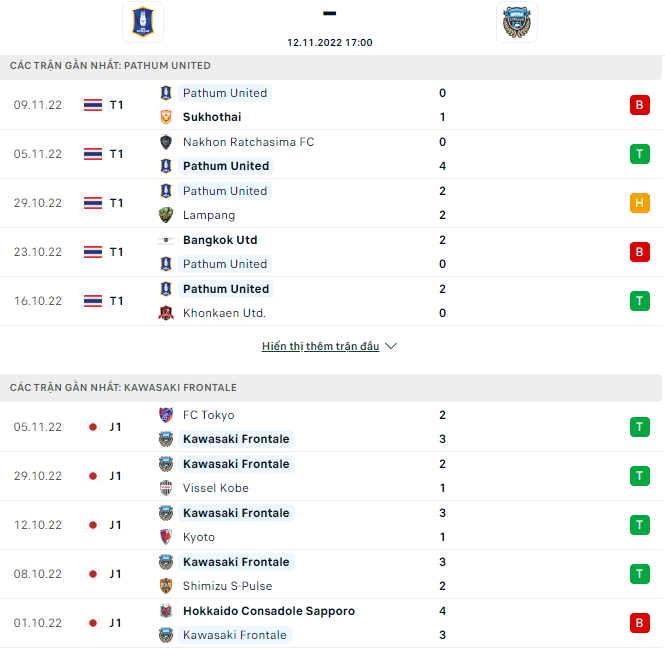The width and height of the screenshot is (665, 649).
Task: Click the green T badge for FC Tokyo match
Action: pos(639,427)
